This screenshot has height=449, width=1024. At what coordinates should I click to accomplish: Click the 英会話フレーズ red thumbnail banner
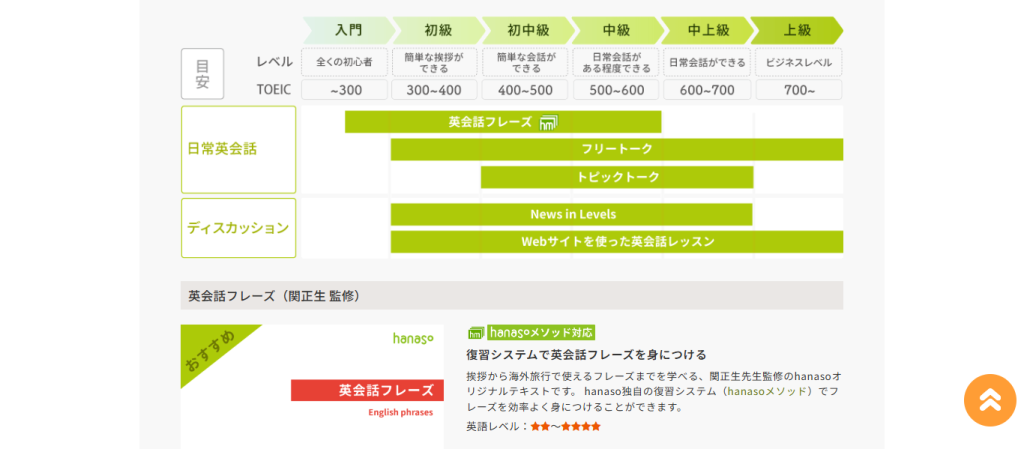click(x=367, y=390)
